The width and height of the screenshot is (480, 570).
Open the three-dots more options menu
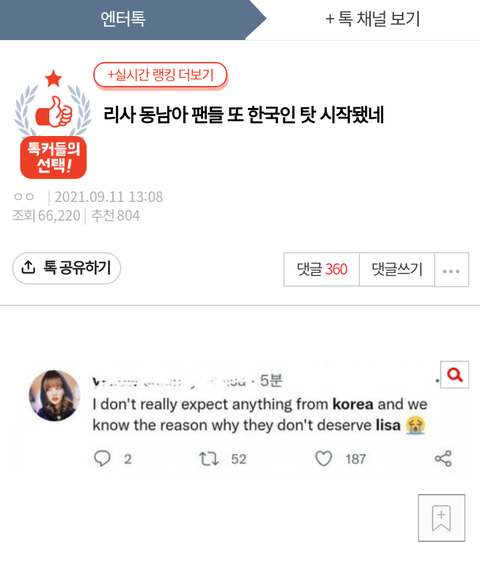pos(451,270)
